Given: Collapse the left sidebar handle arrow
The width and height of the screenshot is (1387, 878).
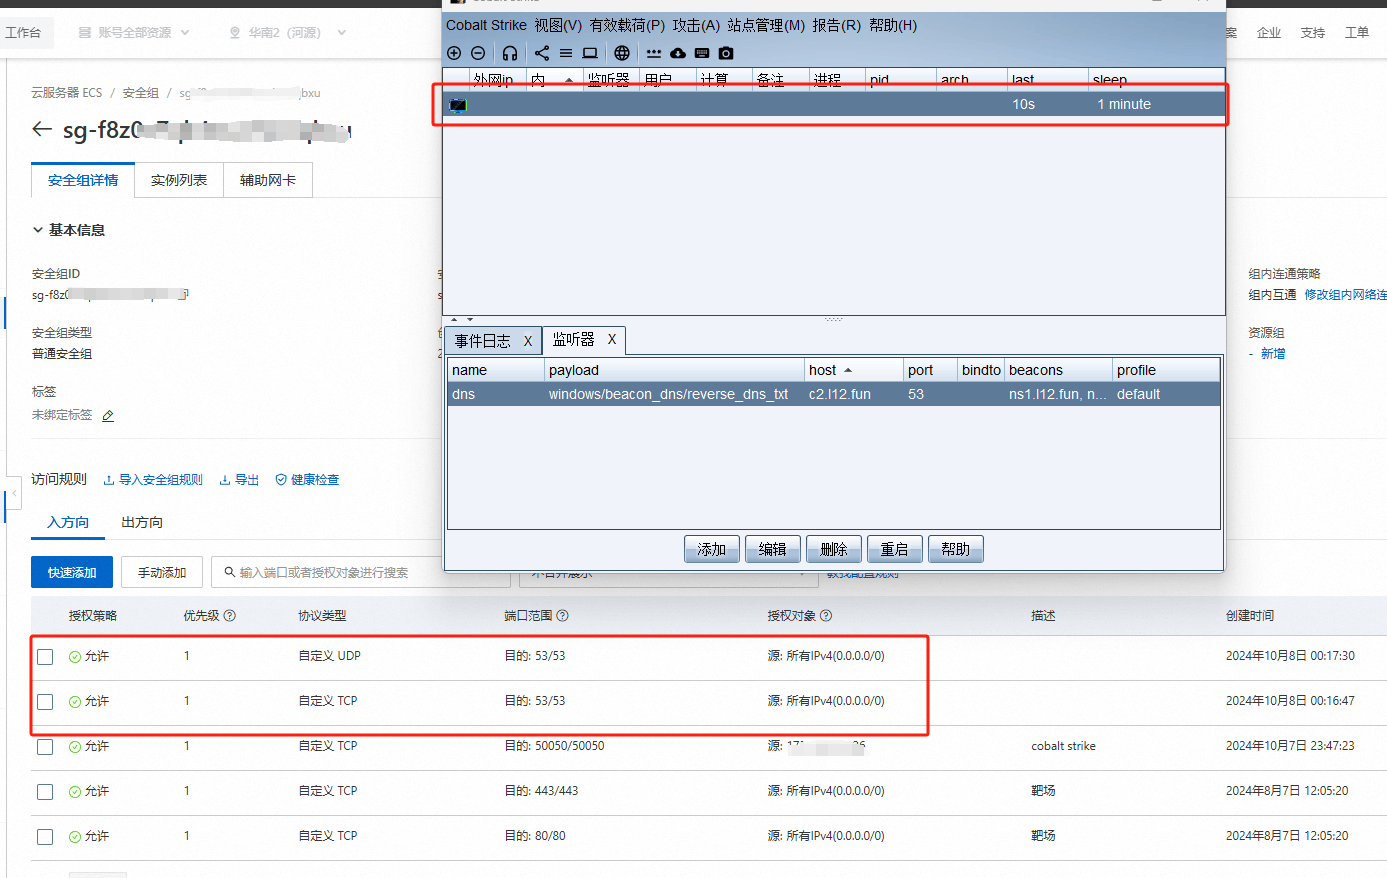Looking at the screenshot, I should click(14, 495).
